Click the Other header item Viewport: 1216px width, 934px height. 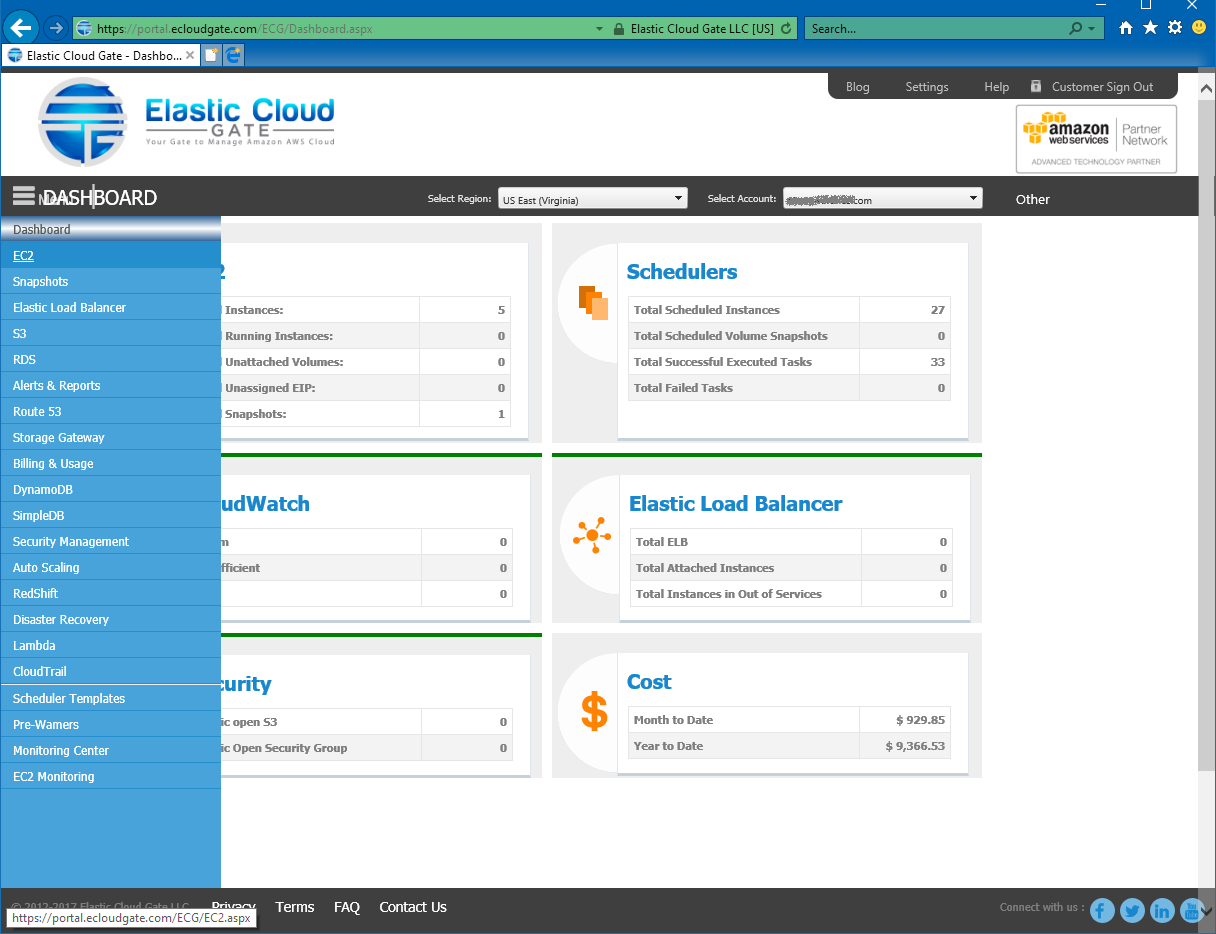[1033, 199]
